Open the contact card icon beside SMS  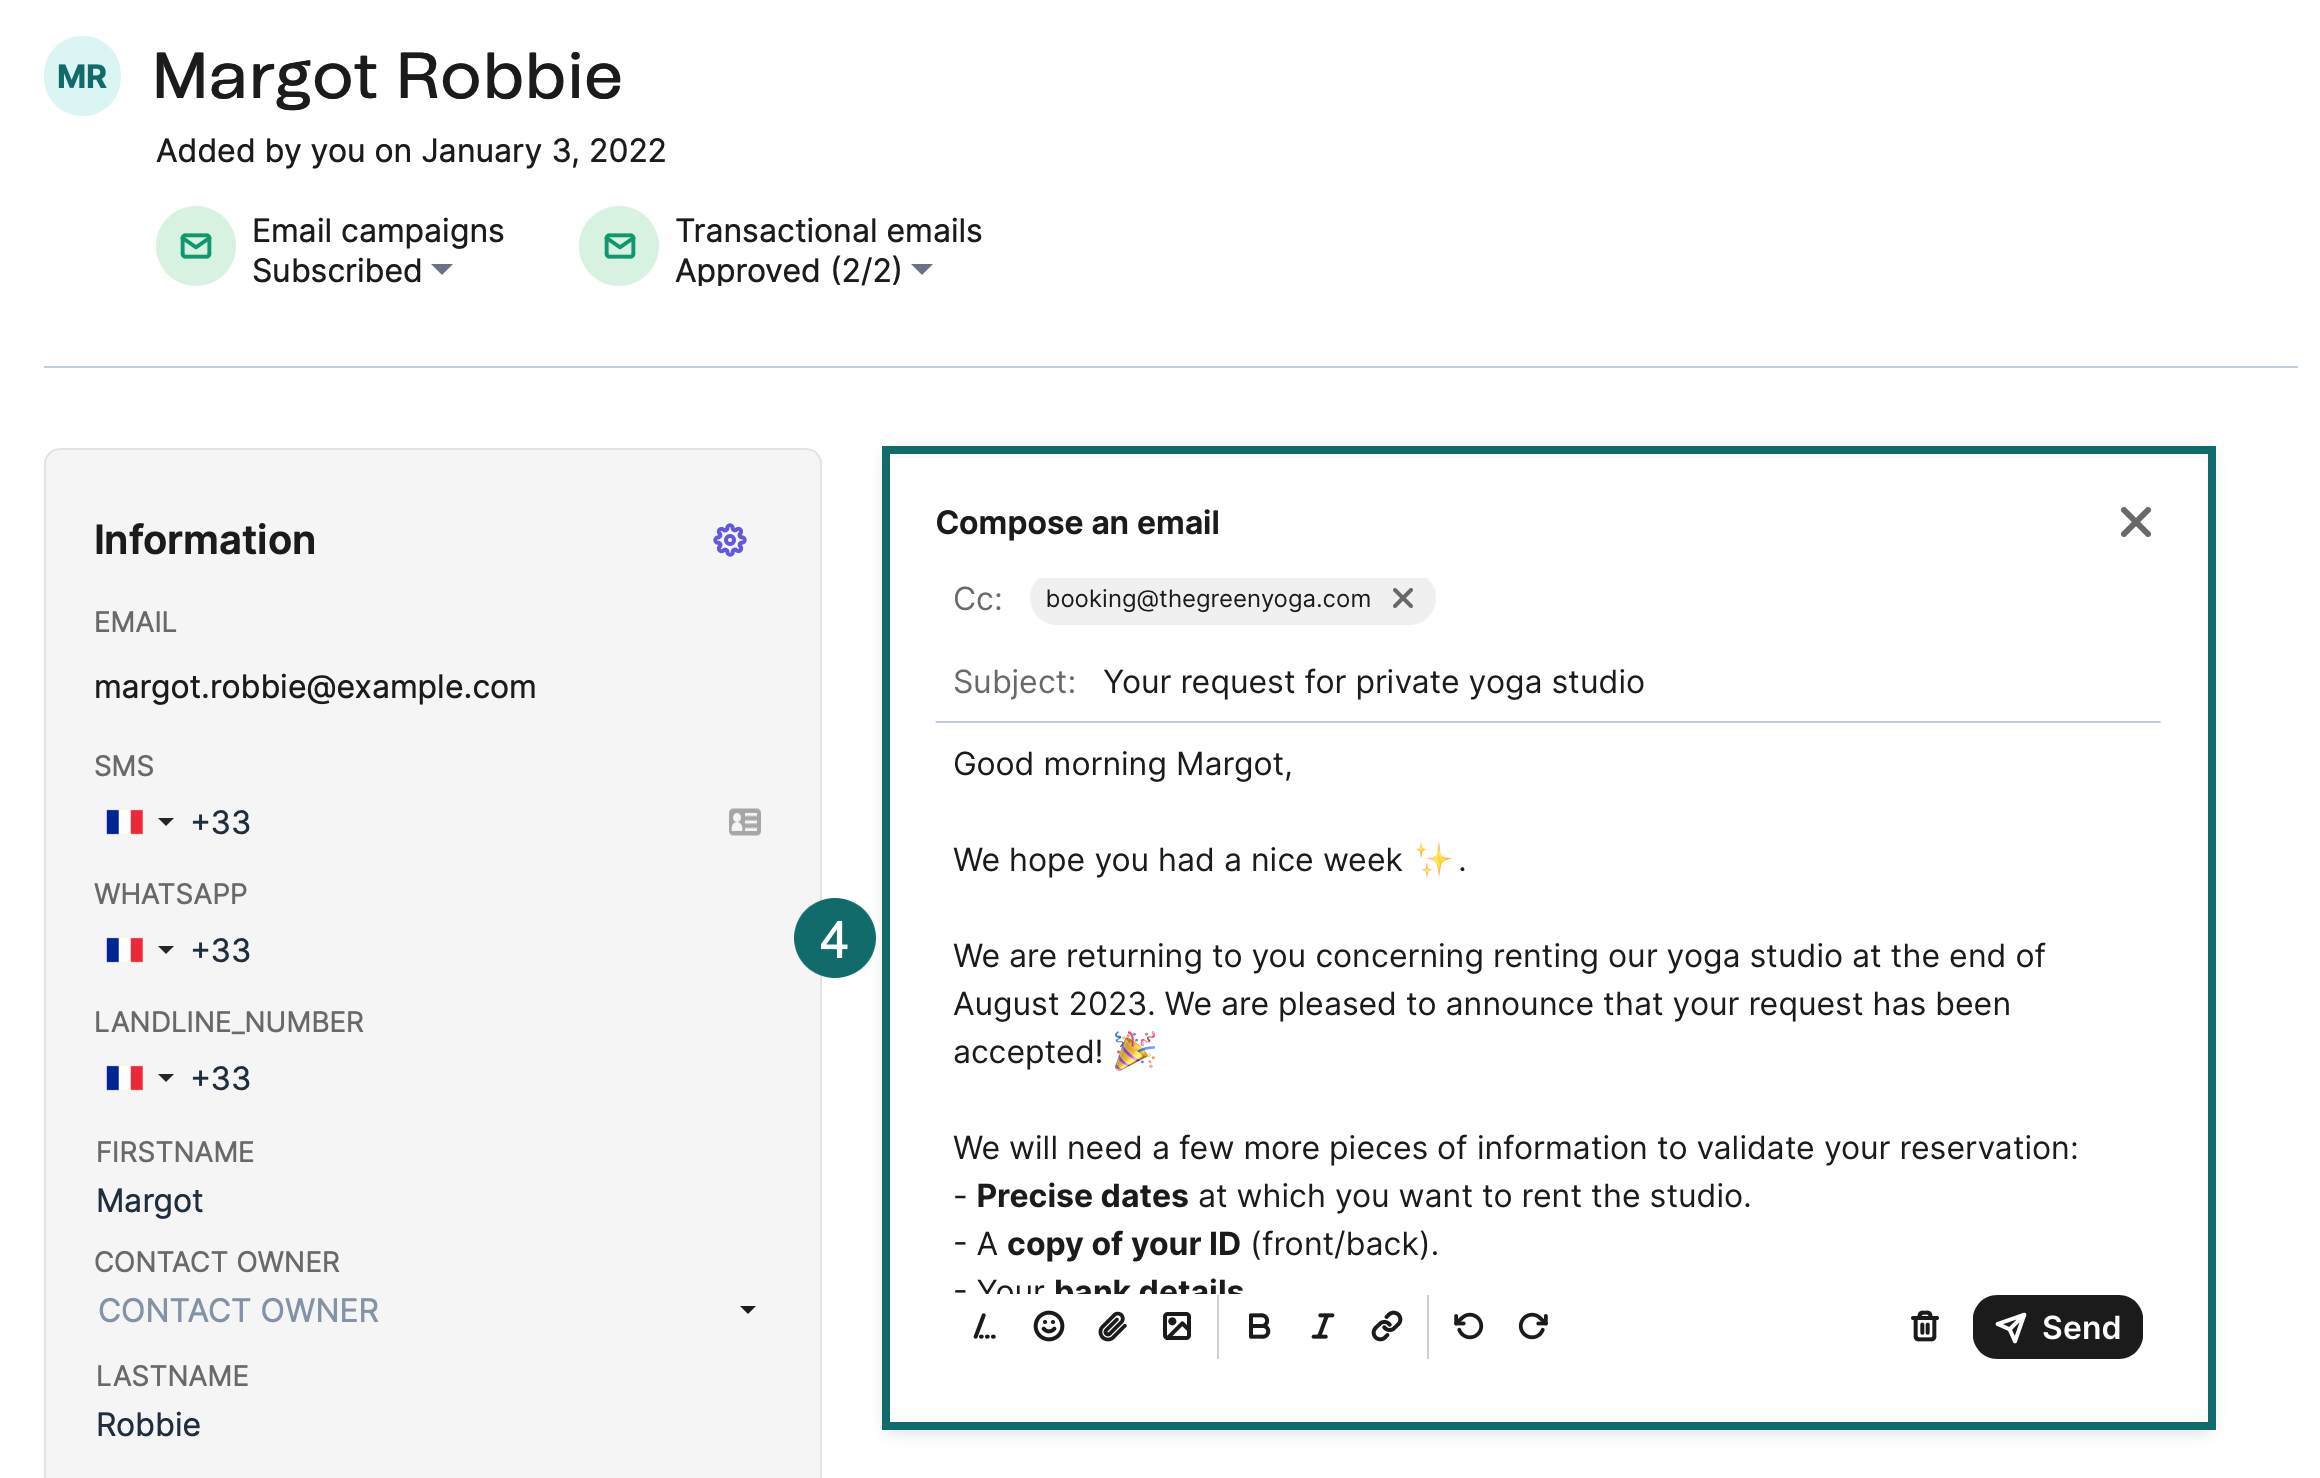[745, 822]
